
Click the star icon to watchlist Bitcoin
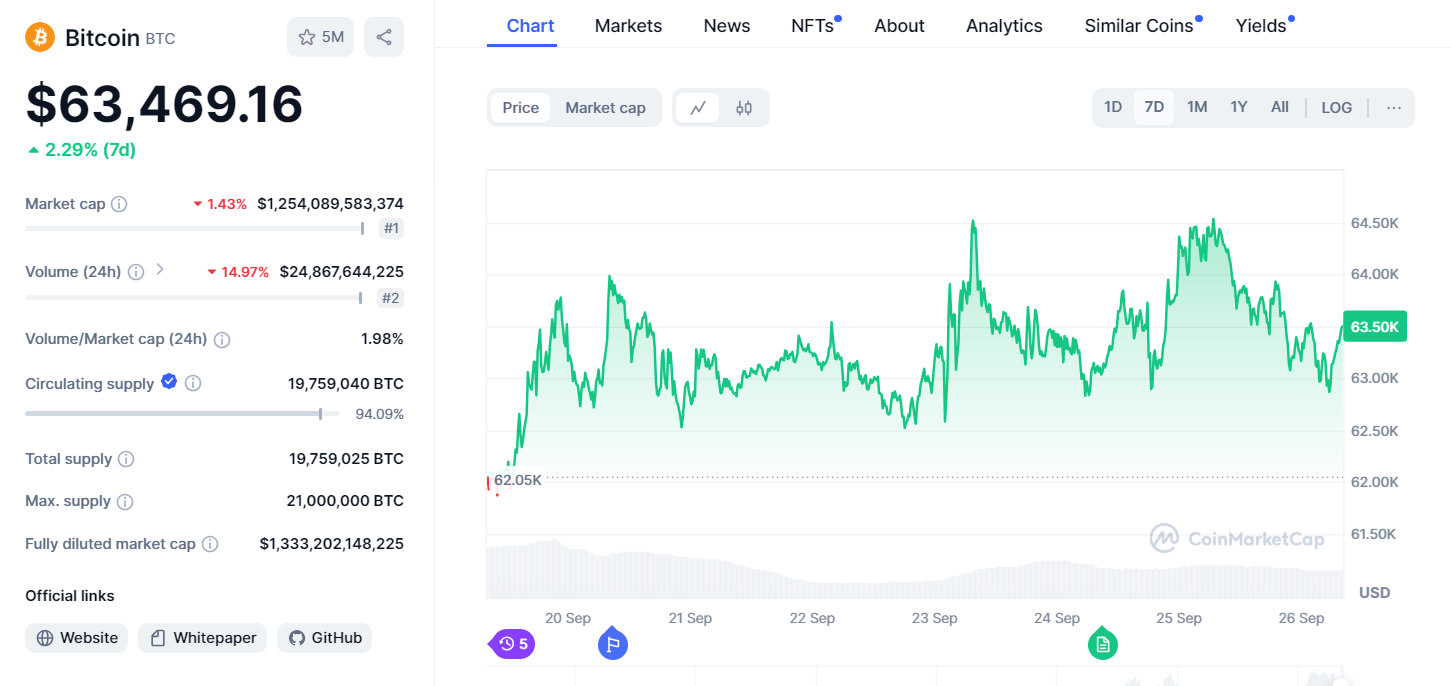coord(305,35)
